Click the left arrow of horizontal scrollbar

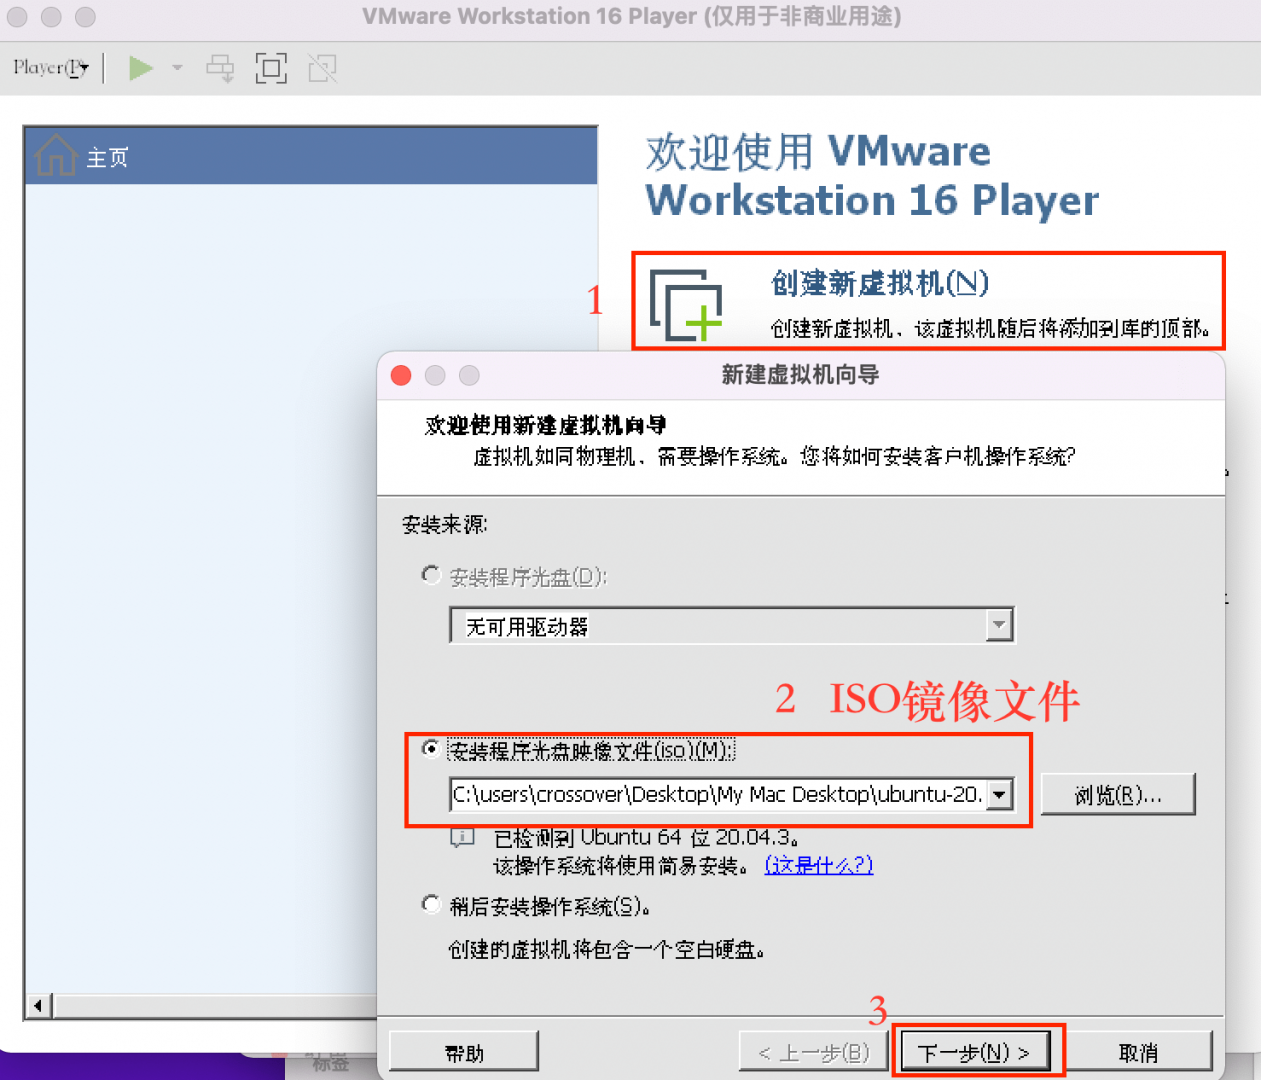point(36,1006)
